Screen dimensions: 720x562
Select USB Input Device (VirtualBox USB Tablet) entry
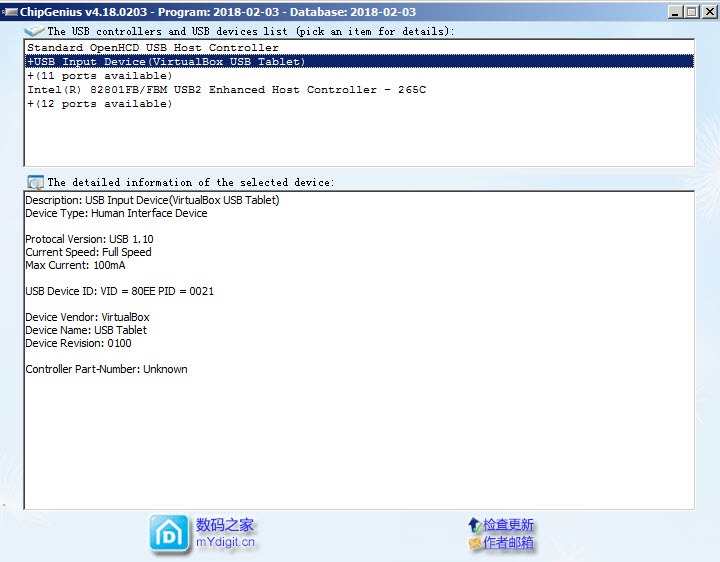pos(359,62)
